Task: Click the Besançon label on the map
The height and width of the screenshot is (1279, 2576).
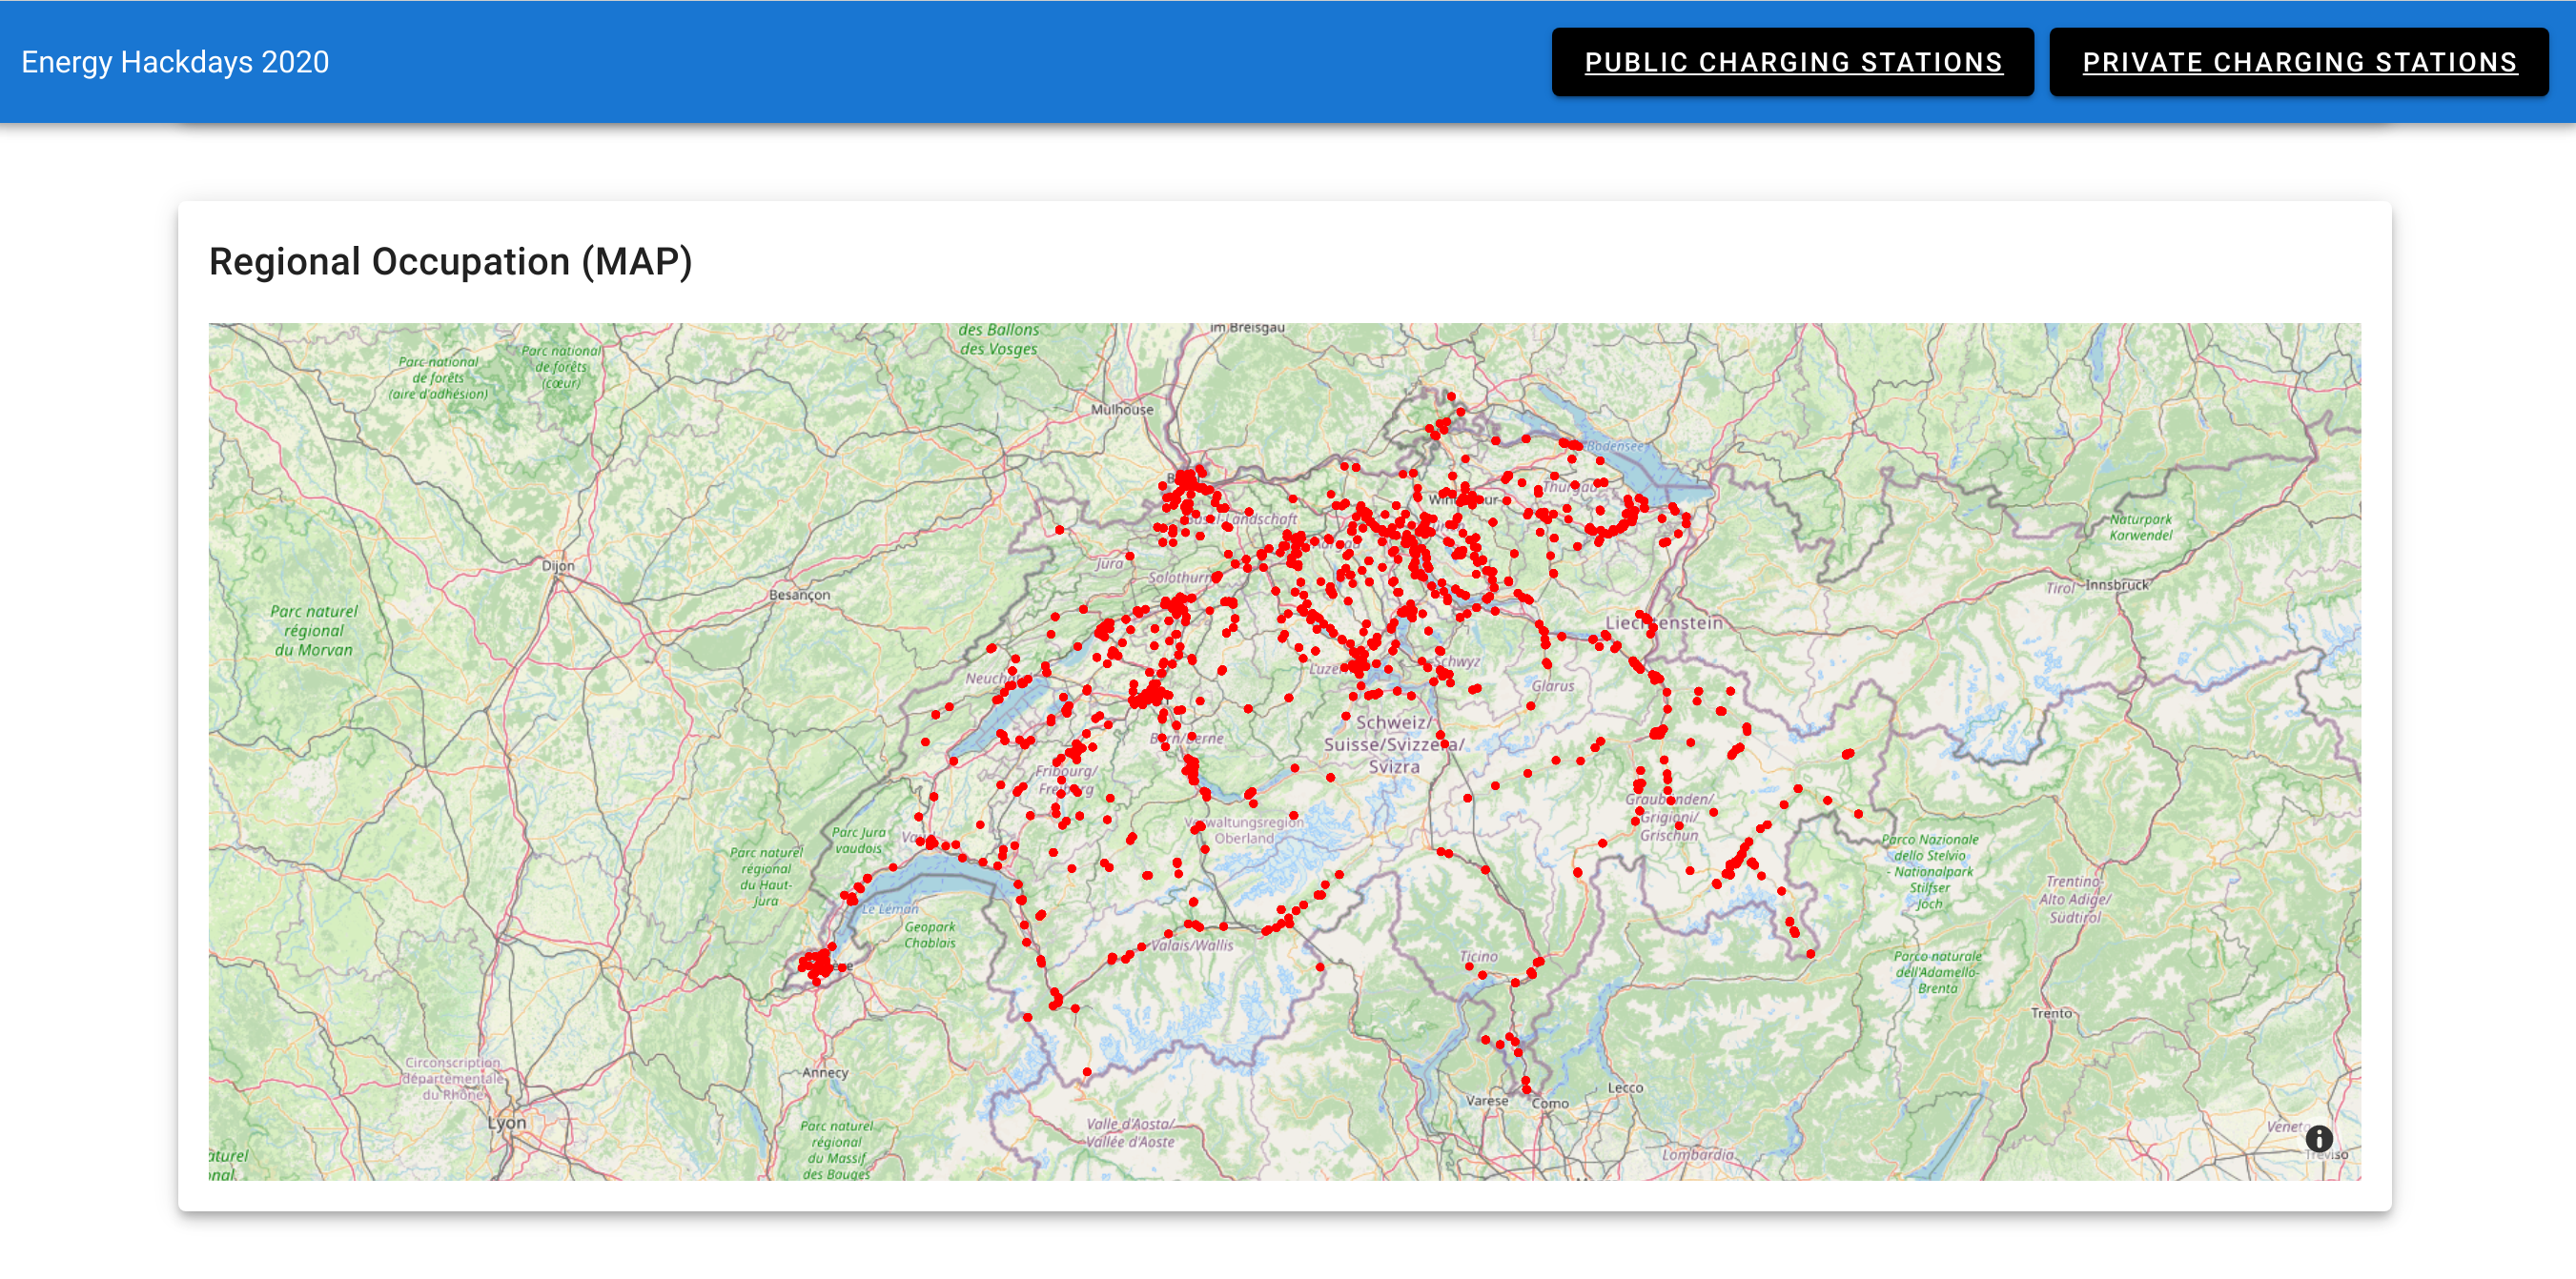Action: (x=799, y=595)
